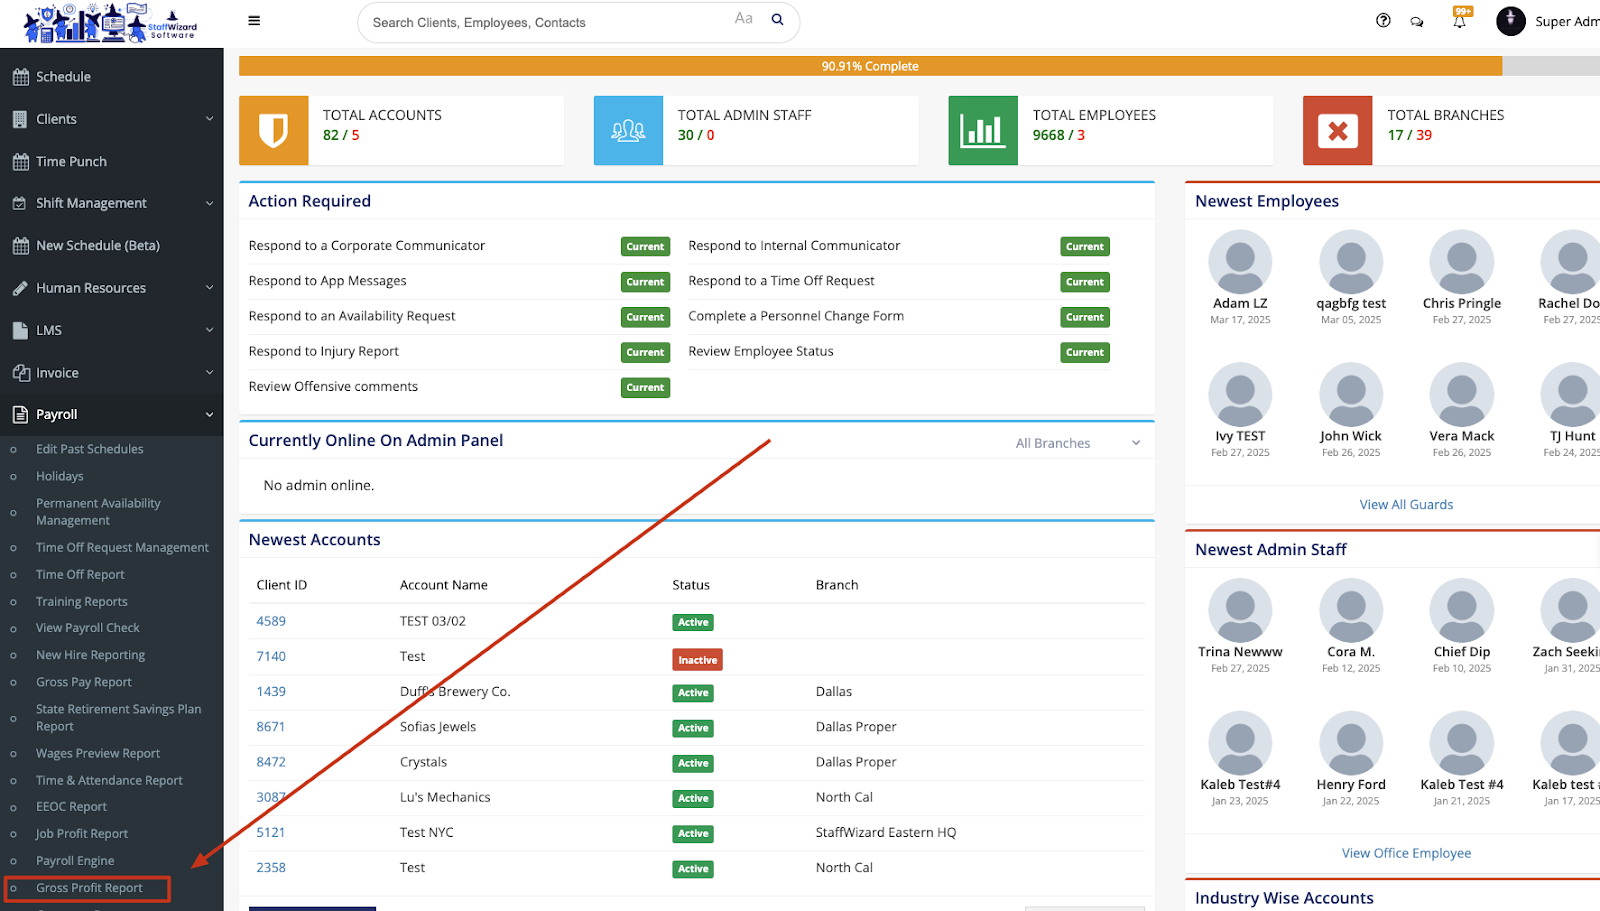Open Payroll Engine from the sidebar

pos(75,861)
